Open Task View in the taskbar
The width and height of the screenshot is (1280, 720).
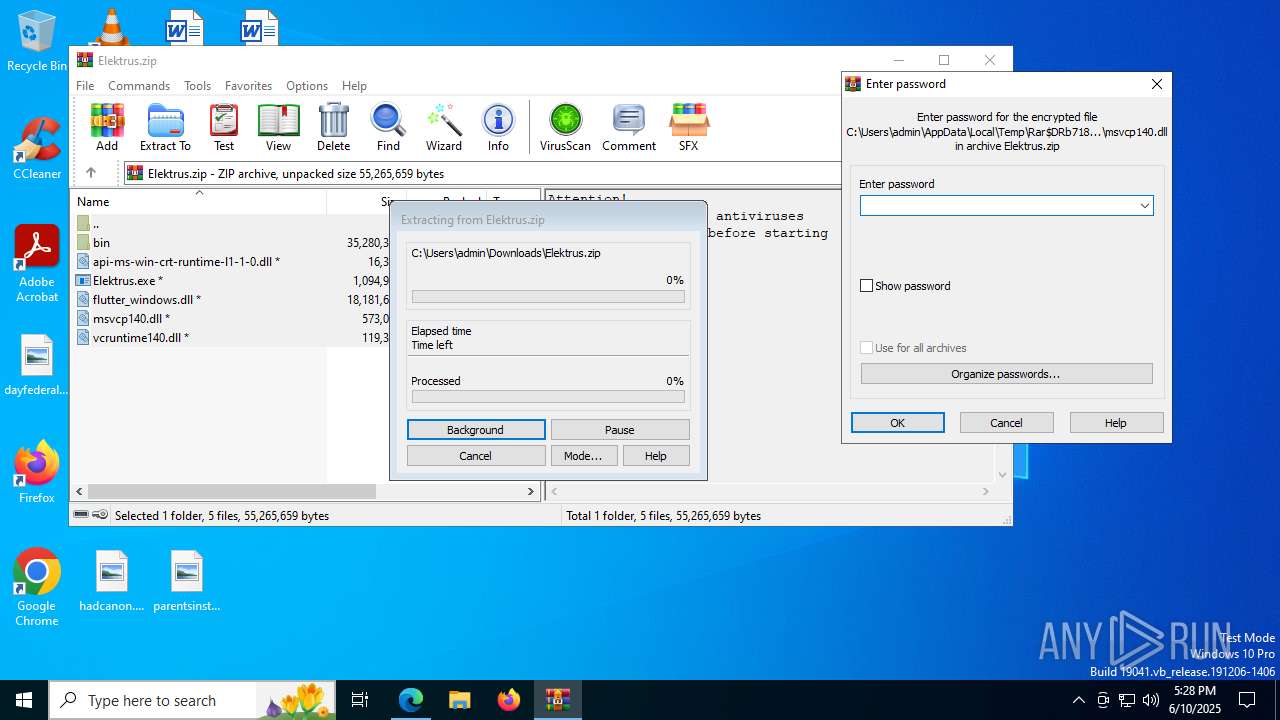tap(360, 700)
